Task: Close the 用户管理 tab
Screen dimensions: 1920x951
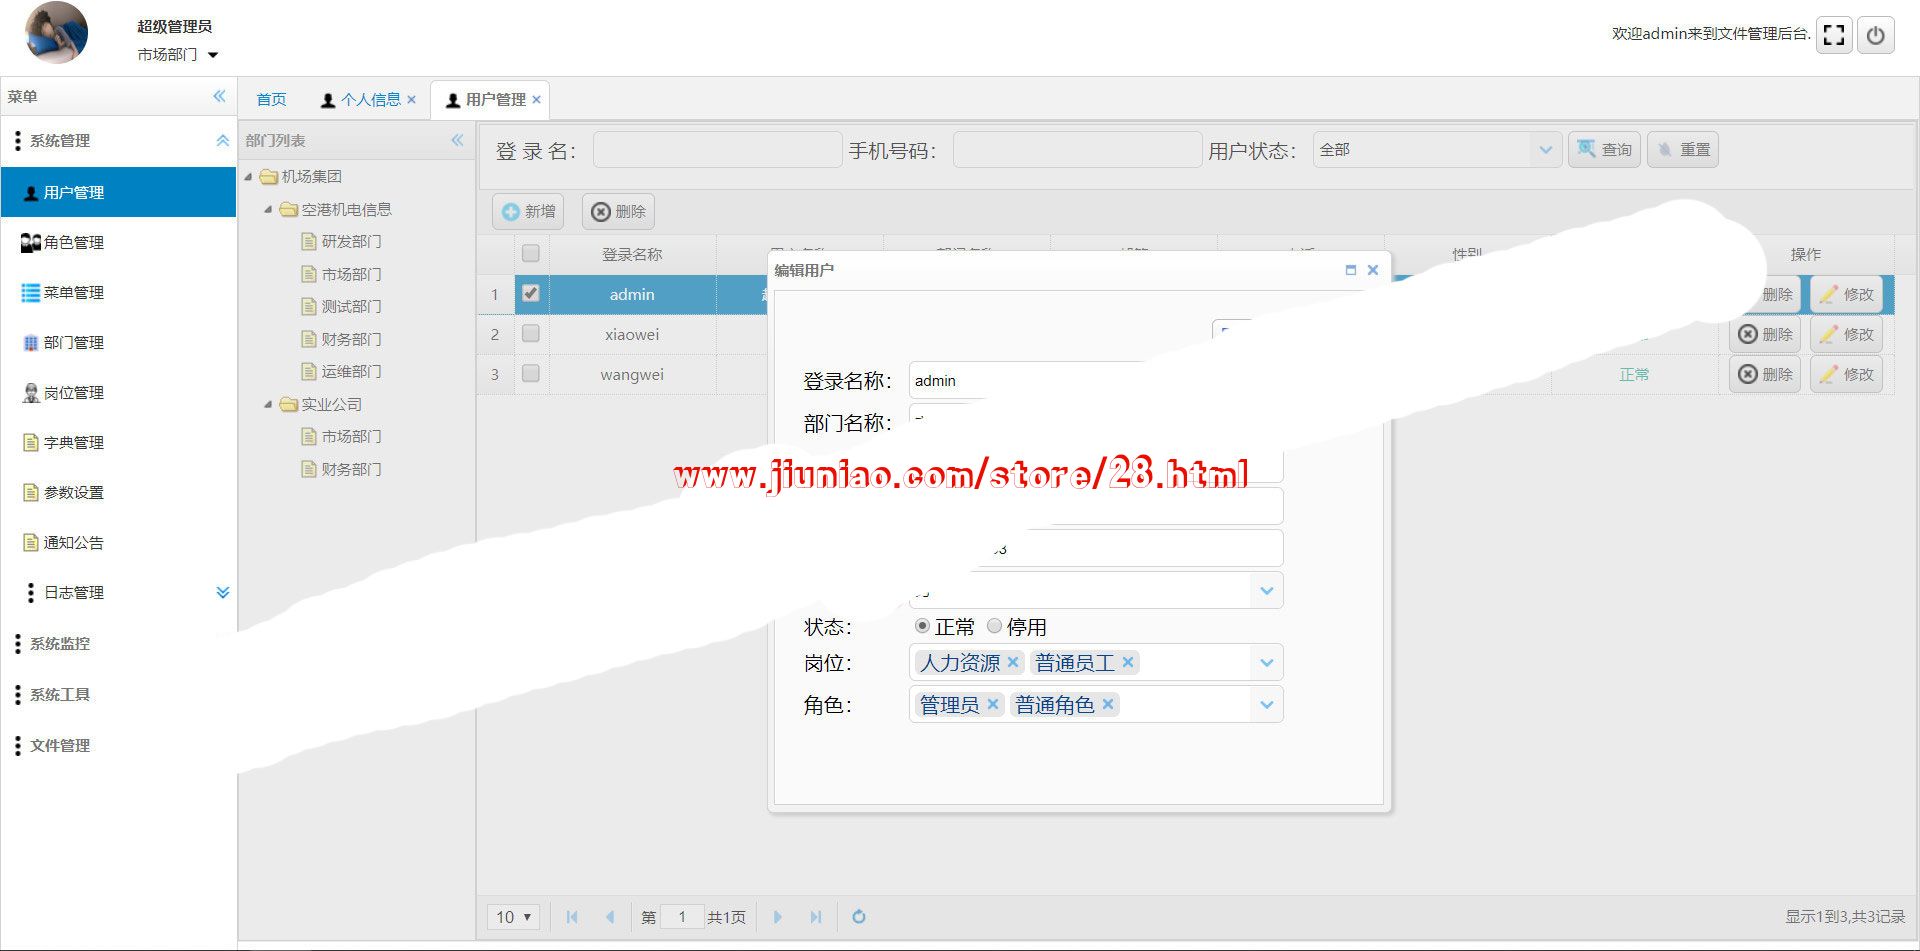Action: coord(536,99)
